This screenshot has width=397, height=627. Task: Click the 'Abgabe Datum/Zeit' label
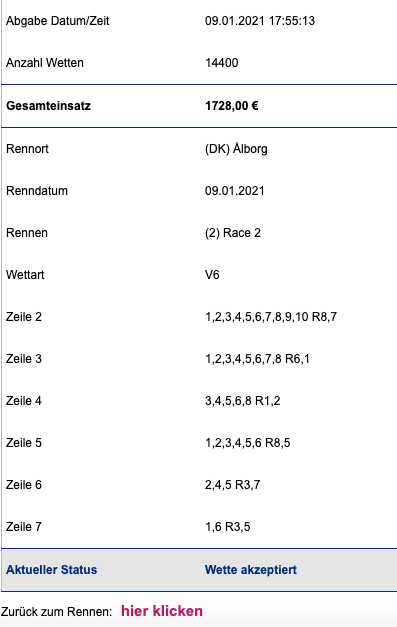(x=58, y=21)
